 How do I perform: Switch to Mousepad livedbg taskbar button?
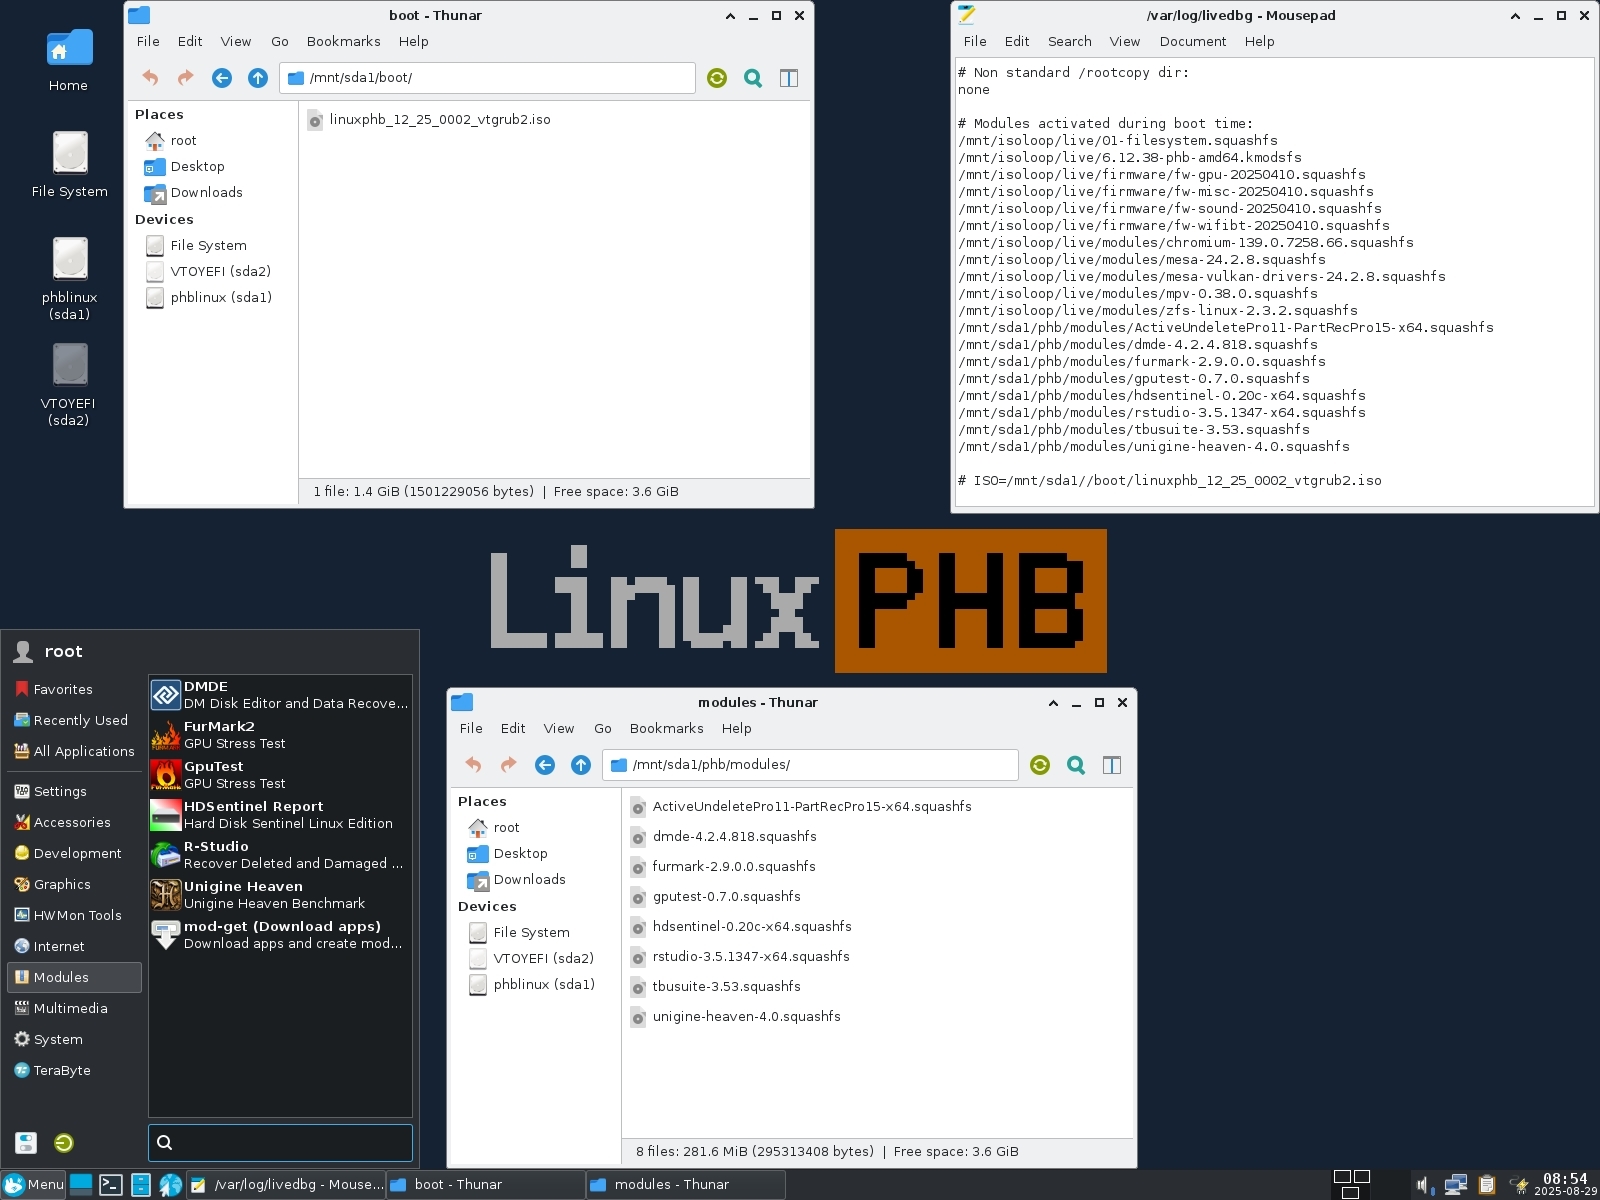coord(286,1185)
